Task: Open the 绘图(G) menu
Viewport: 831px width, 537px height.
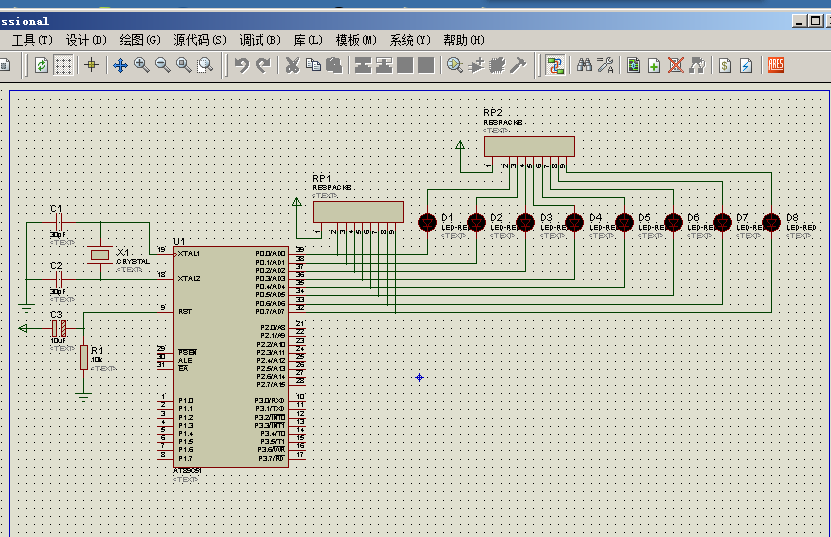Action: click(x=140, y=40)
